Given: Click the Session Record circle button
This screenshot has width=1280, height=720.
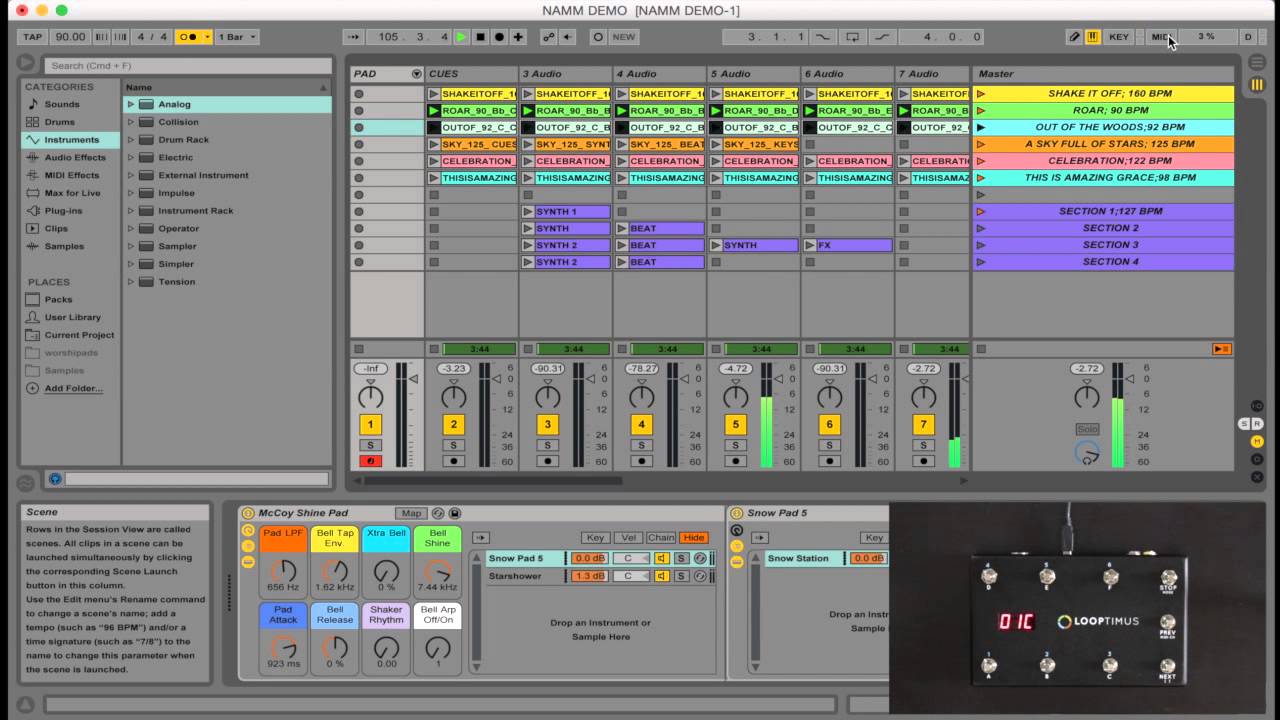Looking at the screenshot, I should tap(598, 37).
